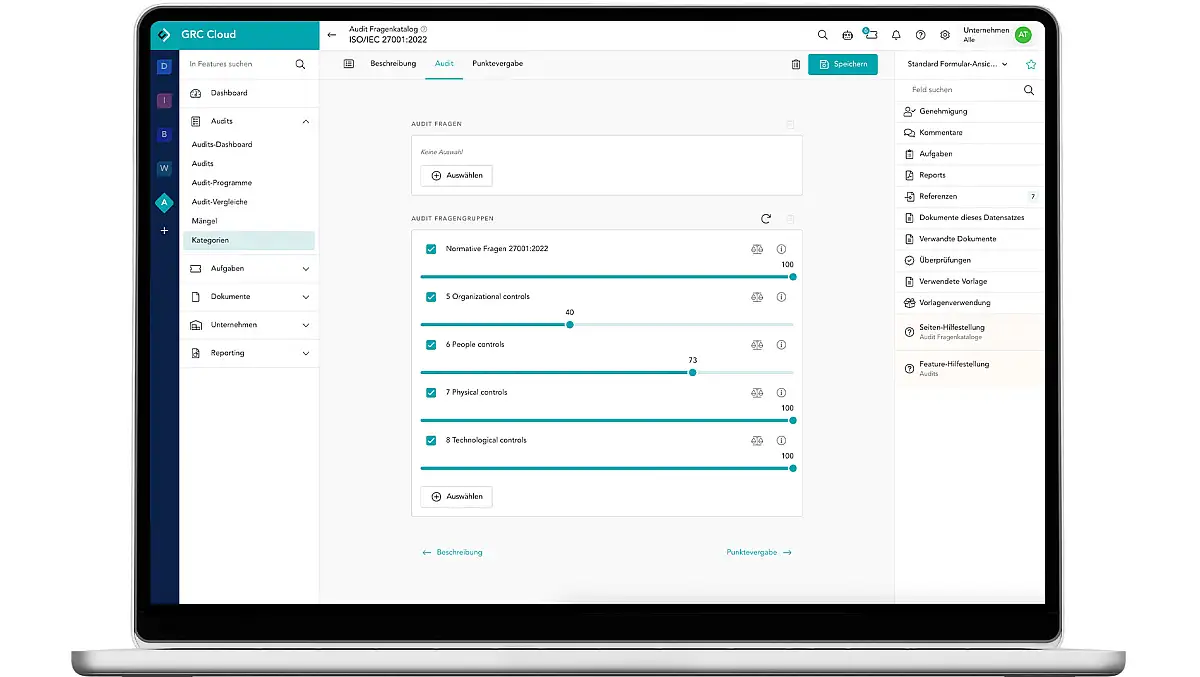Image resolution: width=1200 pixels, height=677 pixels.
Task: Click the search magnifier icon in top bar
Action: [x=823, y=35]
